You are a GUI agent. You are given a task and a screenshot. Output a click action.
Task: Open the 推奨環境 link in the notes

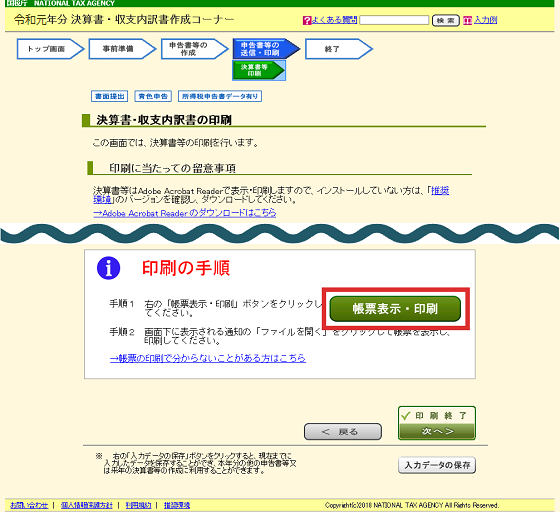point(440,191)
